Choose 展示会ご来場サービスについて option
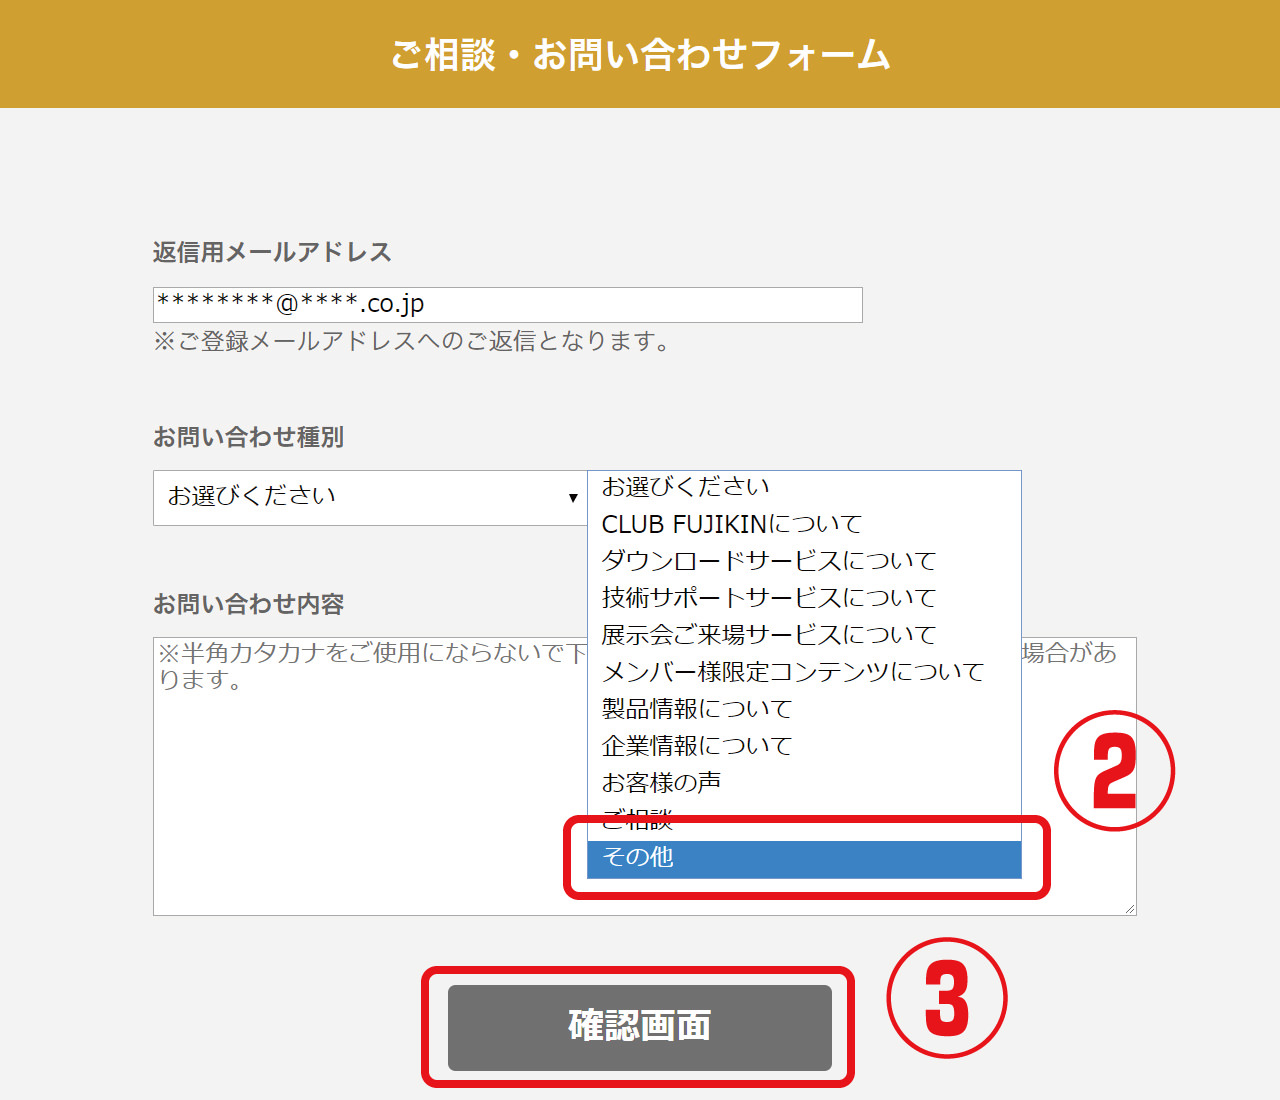The width and height of the screenshot is (1280, 1100). (768, 635)
